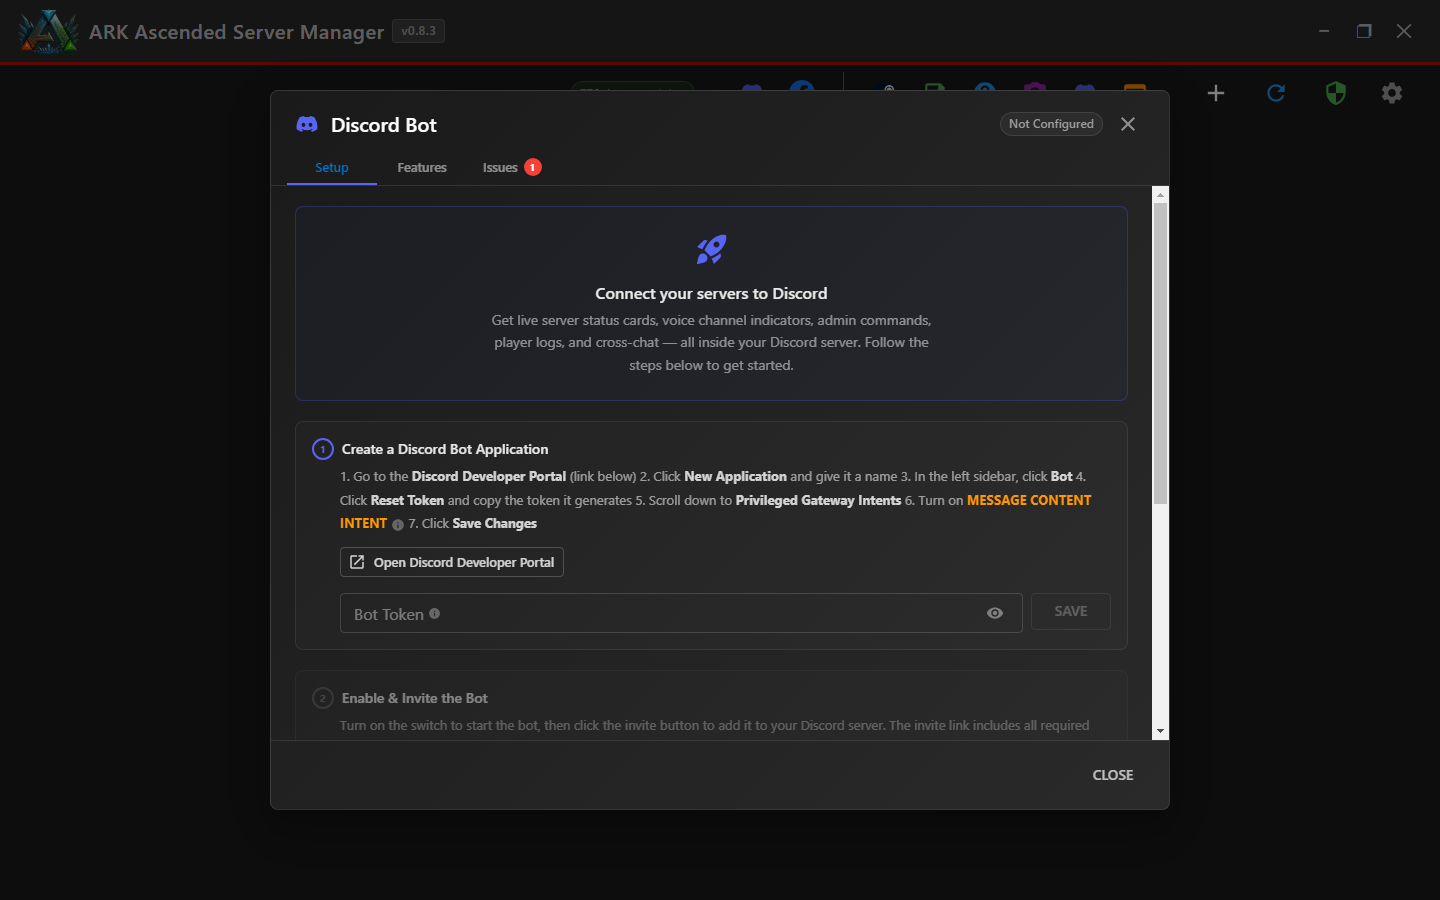Click the 'Connect your servers to Discord' heading
Image resolution: width=1440 pixels, height=900 pixels.
(x=711, y=293)
